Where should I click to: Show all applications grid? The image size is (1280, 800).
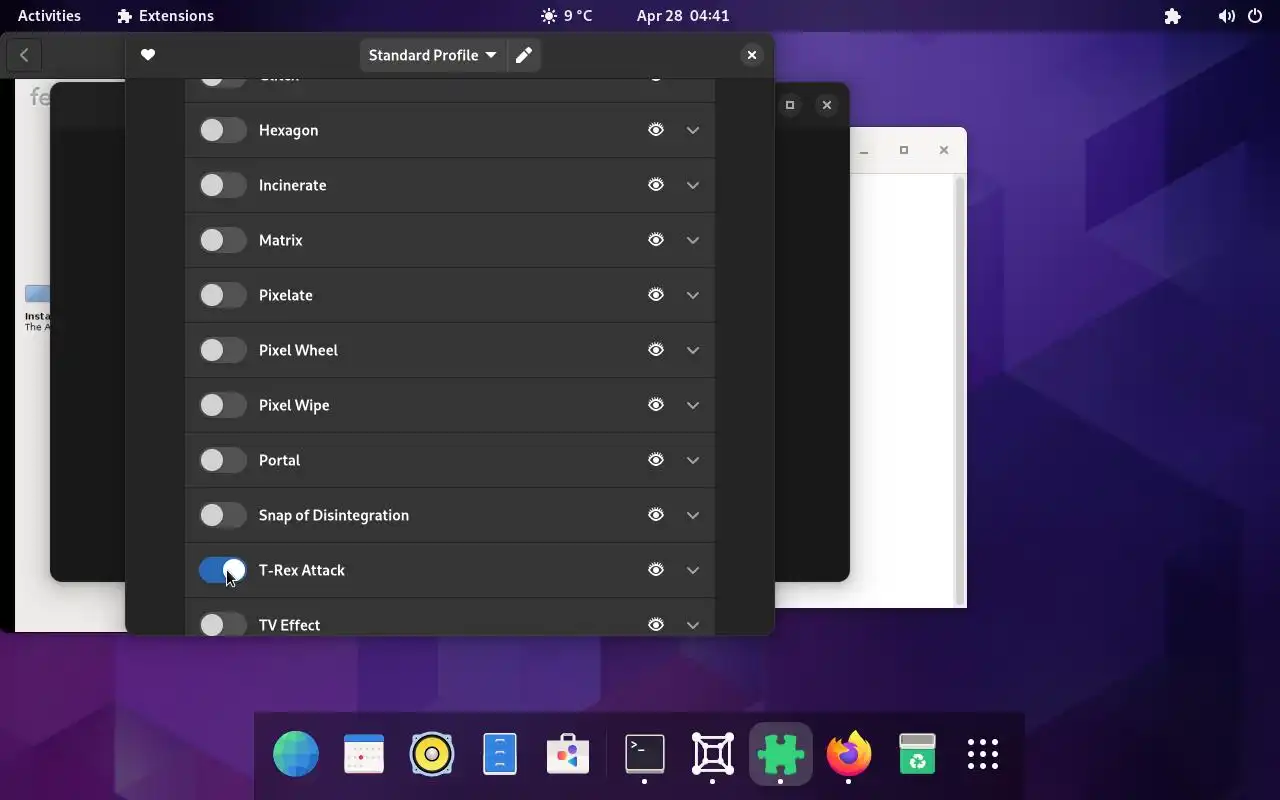(984, 754)
